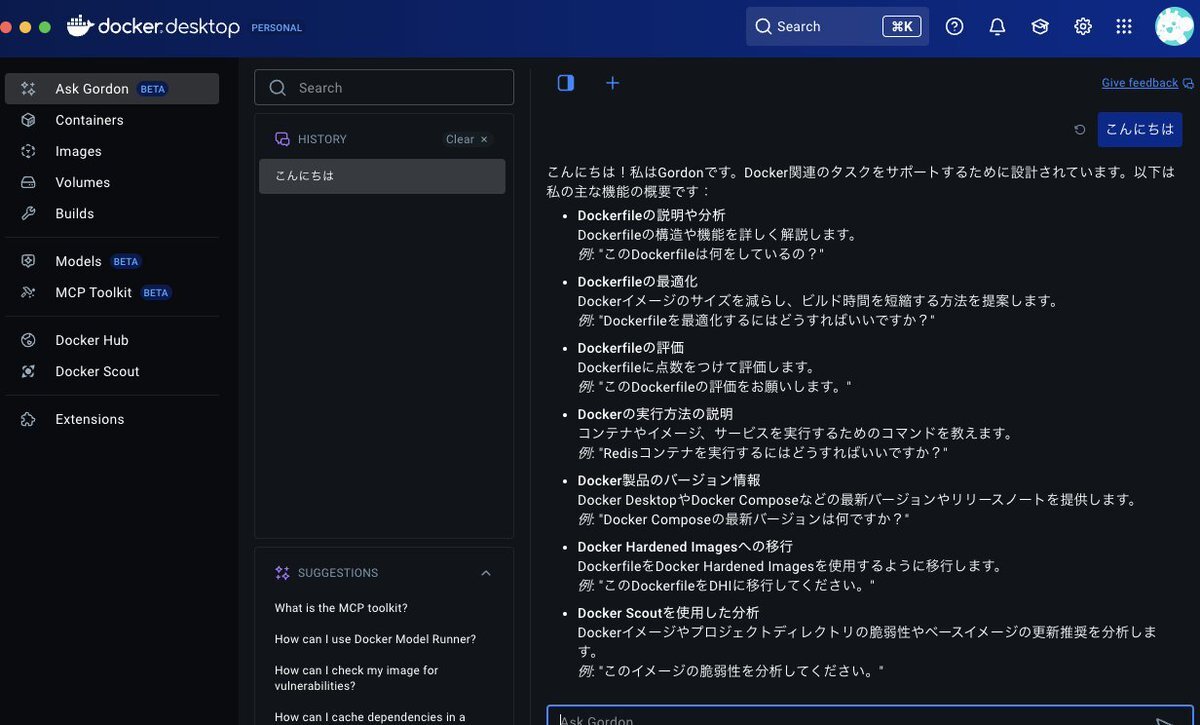Image resolution: width=1200 pixels, height=725 pixels.
Task: Click the PERSONAL plan label
Action: 277,28
